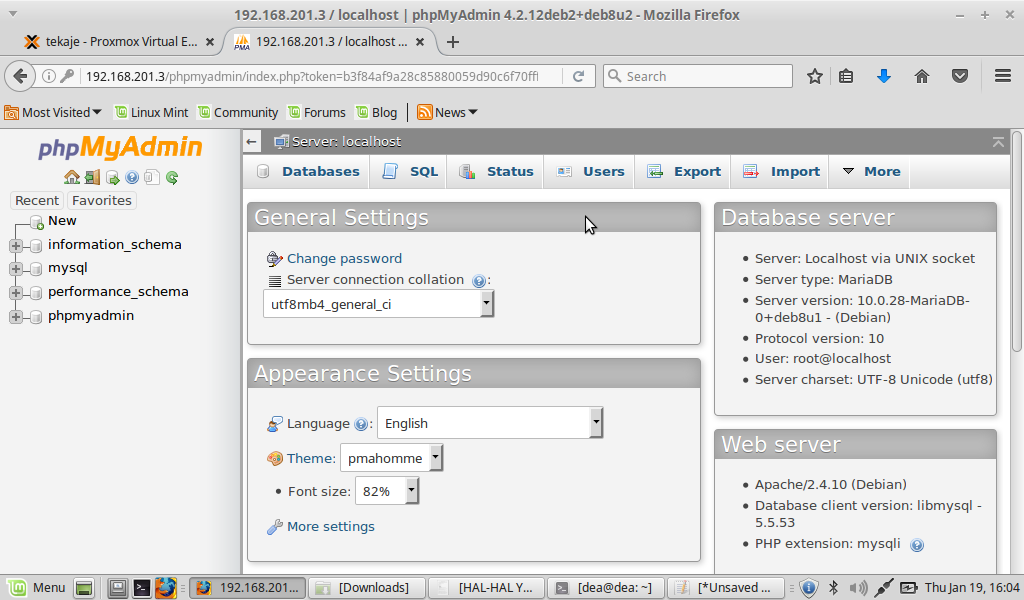Screen dimensions: 1024x600
Task: Open the Server connection collation dropdown
Action: click(x=378, y=304)
